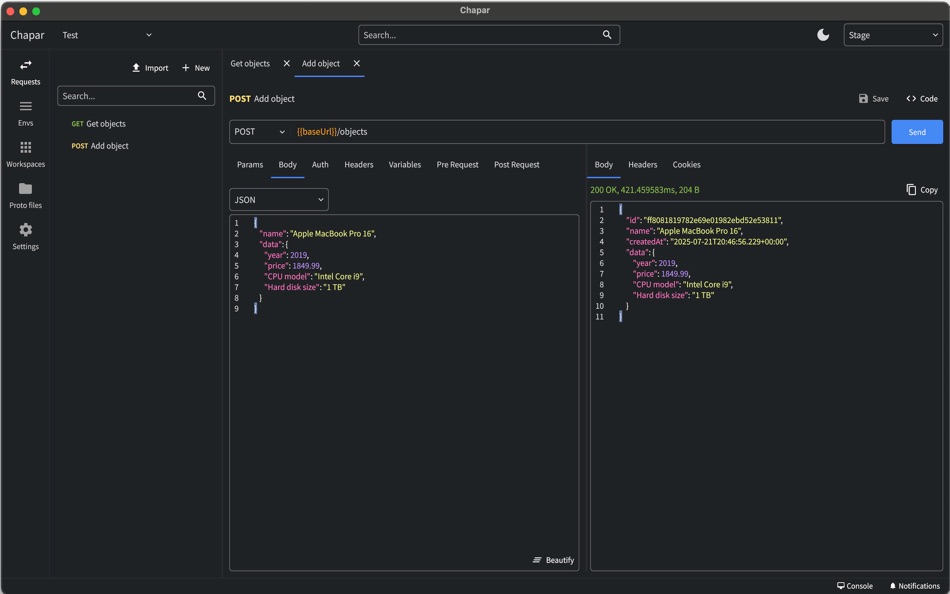Save the Add object request
This screenshot has height=594, width=950.
[x=873, y=99]
